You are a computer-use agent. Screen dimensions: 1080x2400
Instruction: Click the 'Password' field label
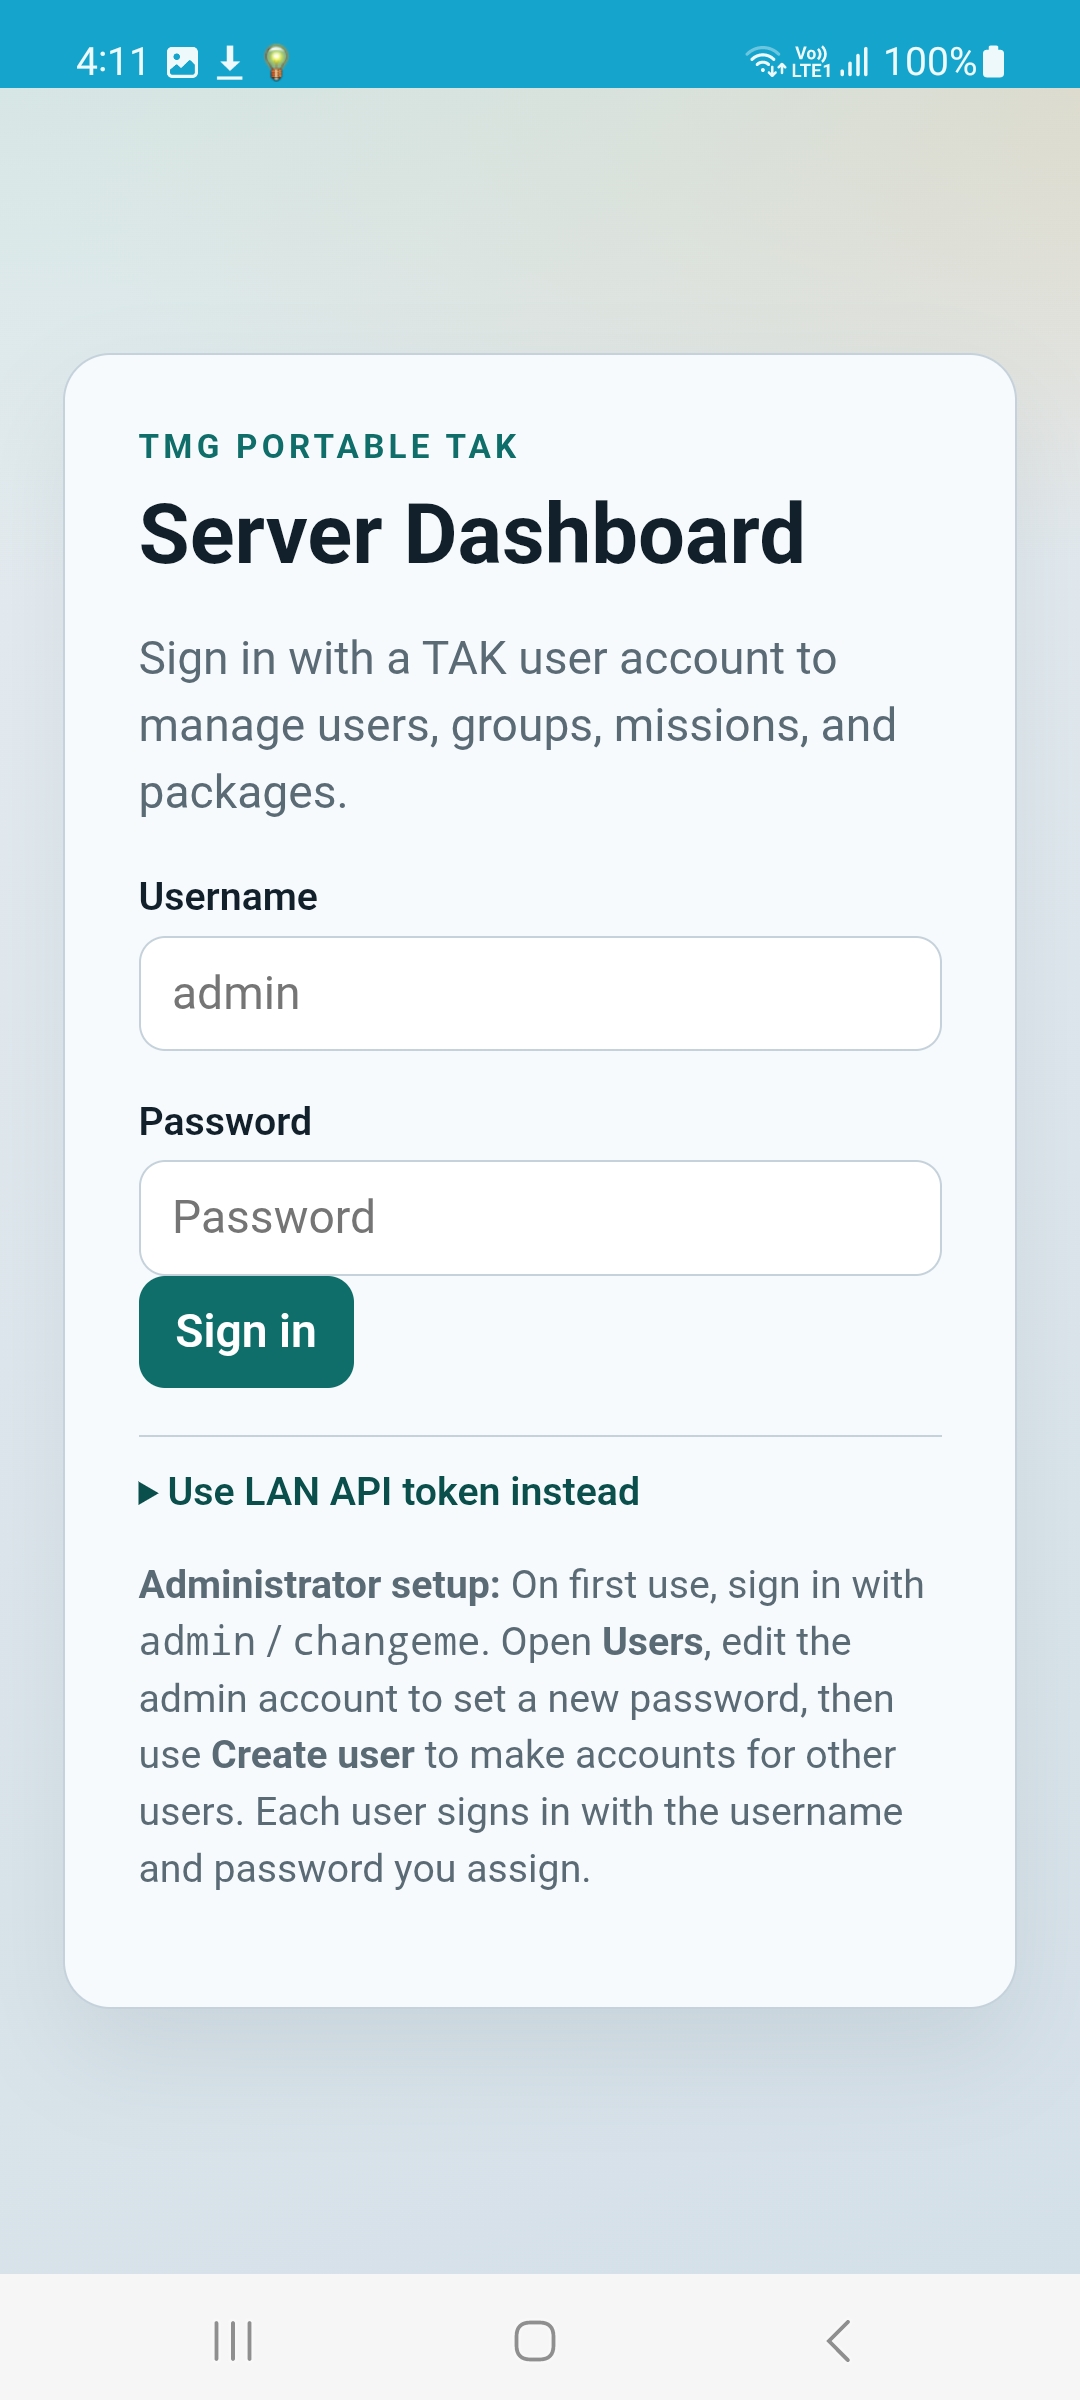click(225, 1122)
